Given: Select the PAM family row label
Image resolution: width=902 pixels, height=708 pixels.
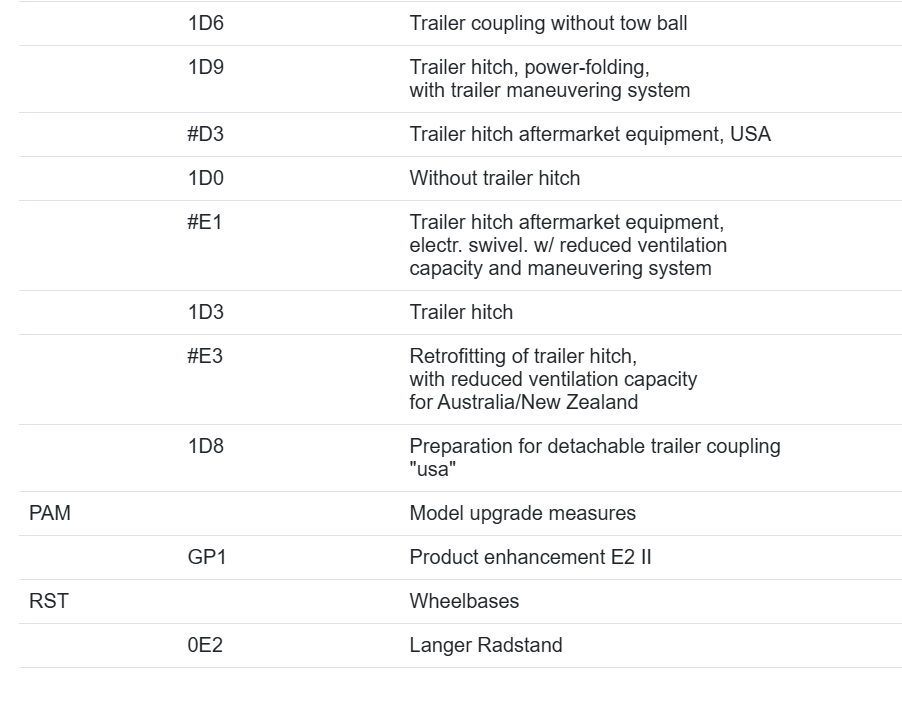Looking at the screenshot, I should click(50, 513).
